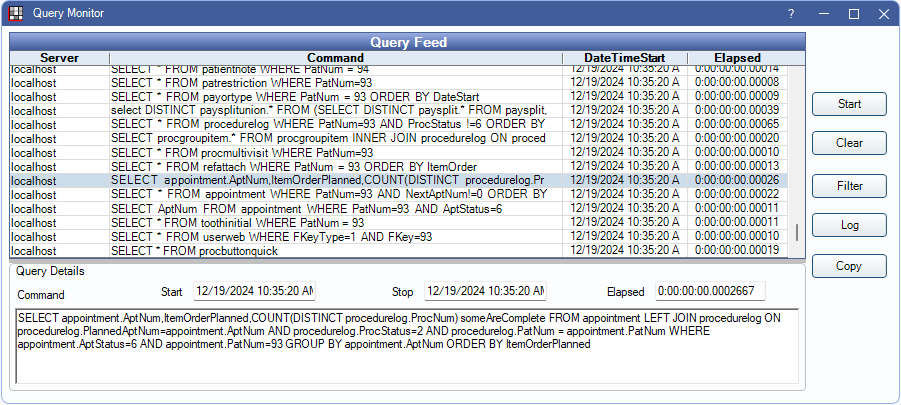Click the Log button
This screenshot has width=901, height=405.
tap(849, 225)
